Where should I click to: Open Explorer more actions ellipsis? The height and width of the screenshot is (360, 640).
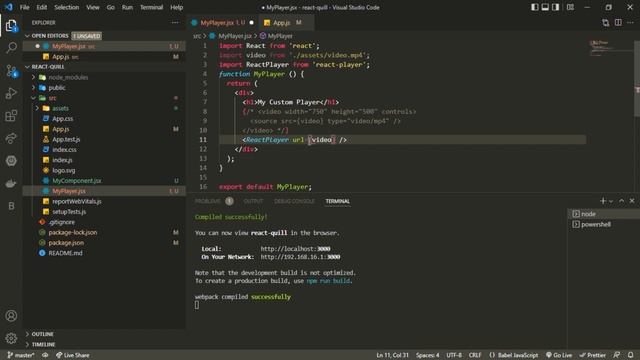tap(175, 23)
